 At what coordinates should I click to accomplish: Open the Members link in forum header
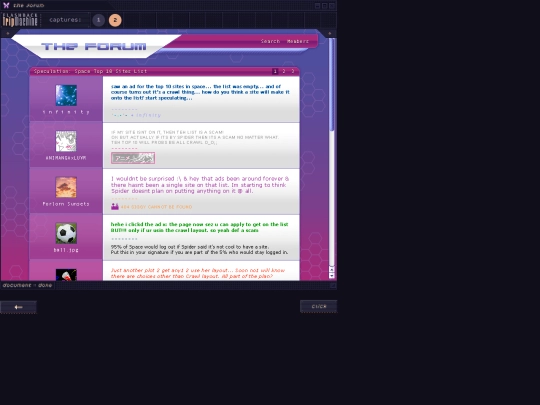pyautogui.click(x=298, y=41)
